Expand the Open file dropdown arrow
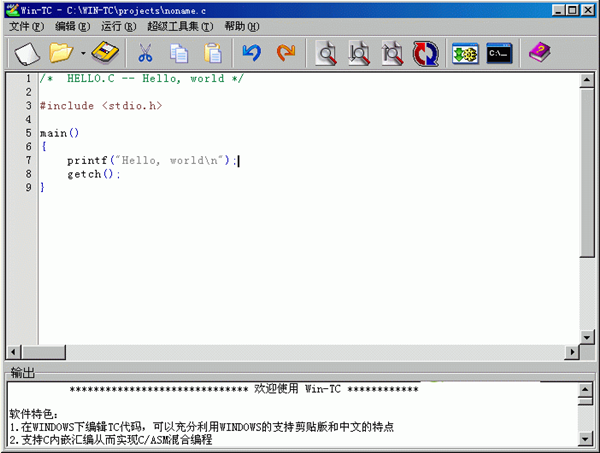This screenshot has width=600, height=453. 83,53
